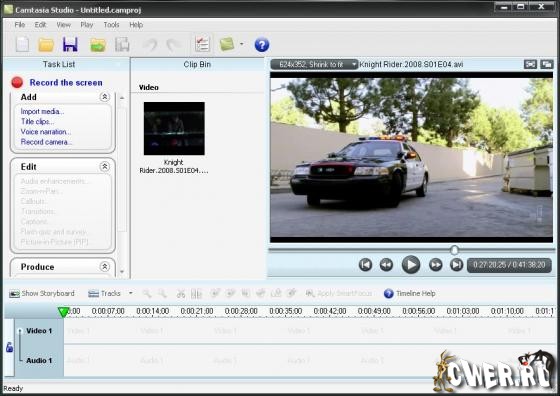Click the undo arrow in the main toolbar
Image resolution: width=560 pixels, height=396 pixels.
coord(150,45)
